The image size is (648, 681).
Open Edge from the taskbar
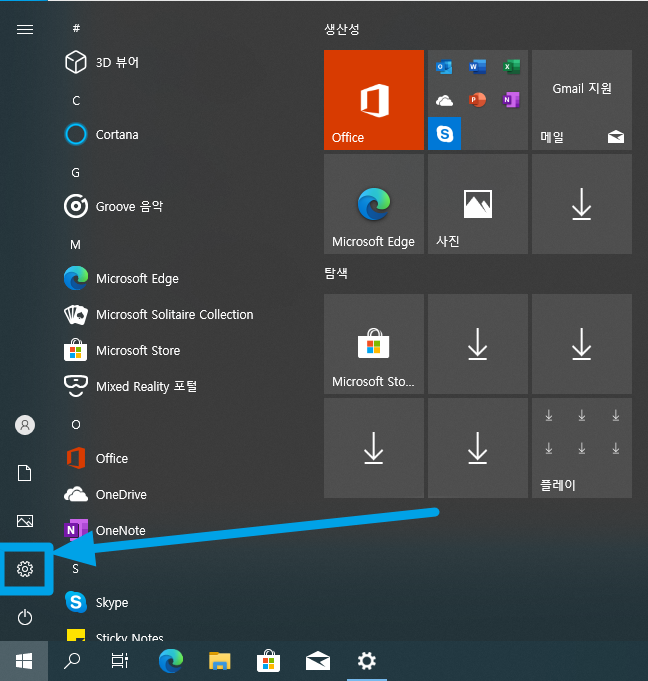(x=171, y=661)
